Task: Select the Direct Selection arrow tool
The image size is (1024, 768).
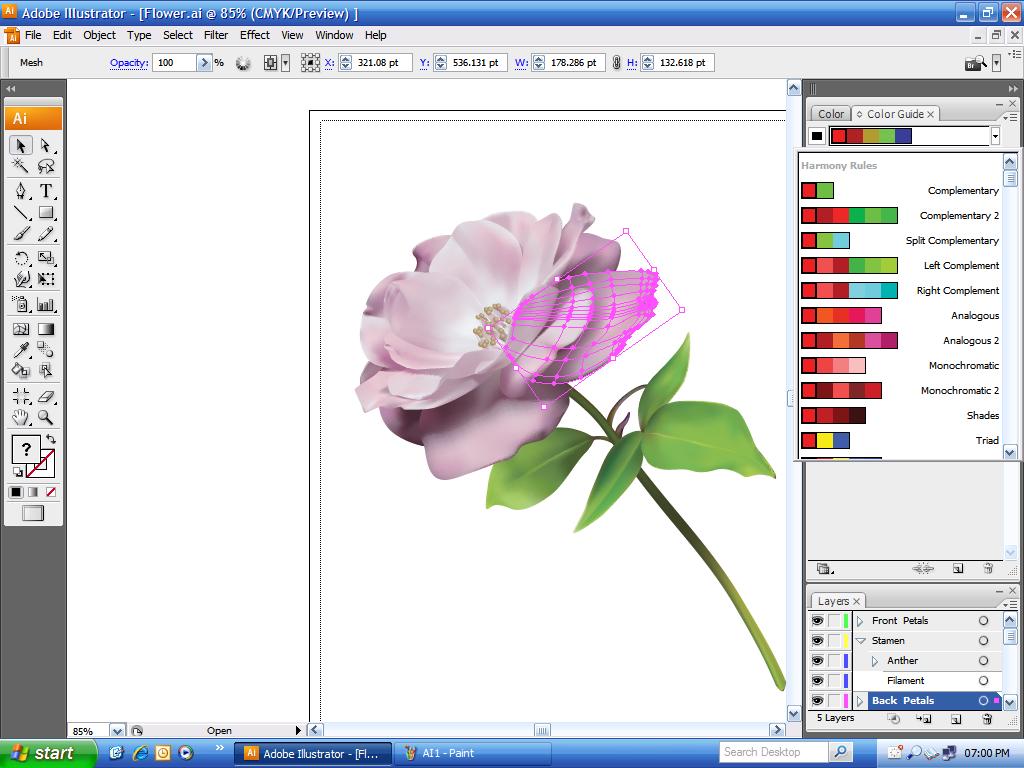Action: (46, 145)
